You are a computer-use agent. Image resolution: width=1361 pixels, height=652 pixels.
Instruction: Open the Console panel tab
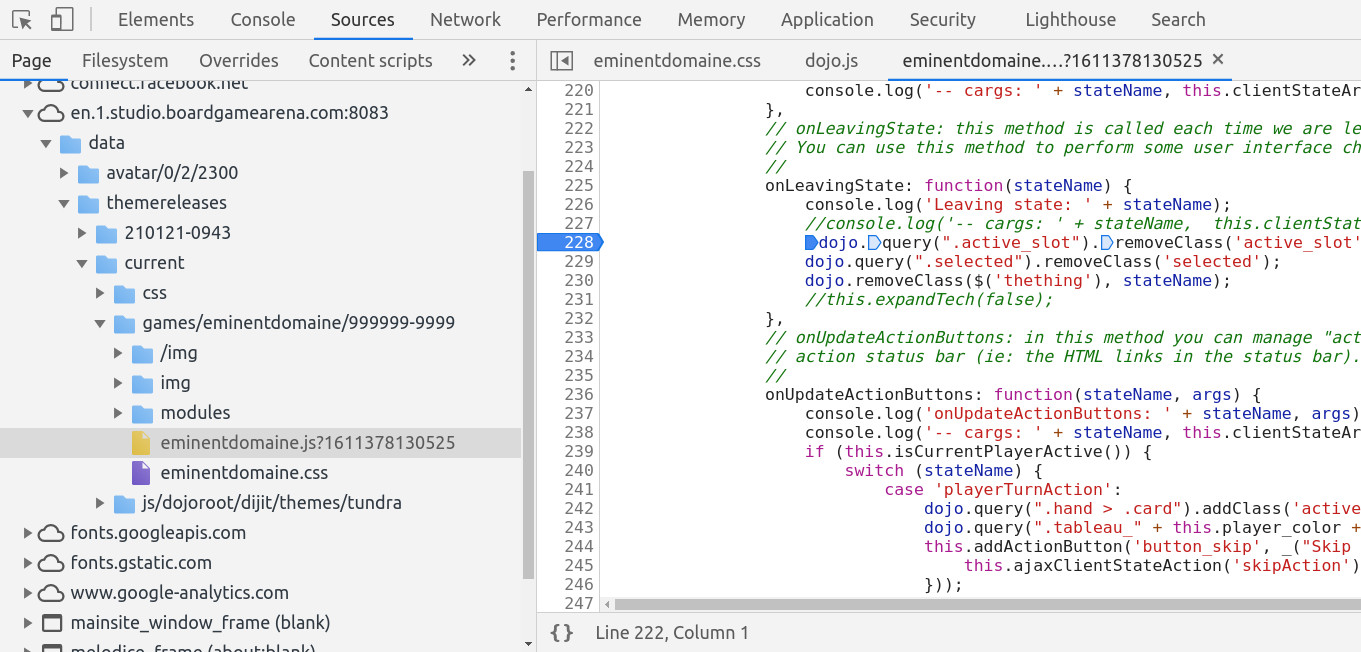[x=262, y=20]
